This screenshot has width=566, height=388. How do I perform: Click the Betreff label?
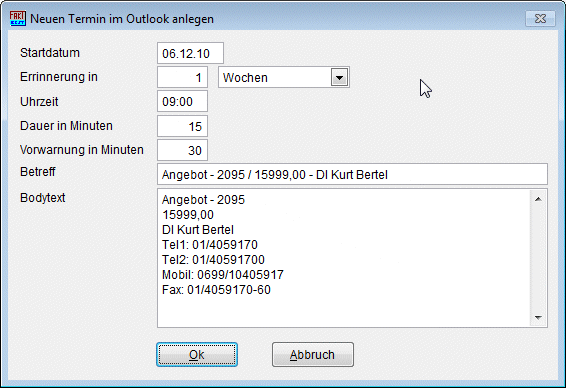[38, 172]
